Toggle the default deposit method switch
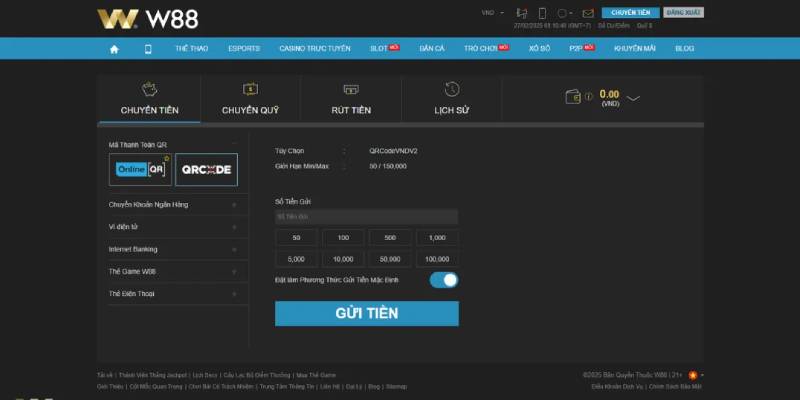Viewport: 800px width, 400px height. pyautogui.click(x=444, y=280)
